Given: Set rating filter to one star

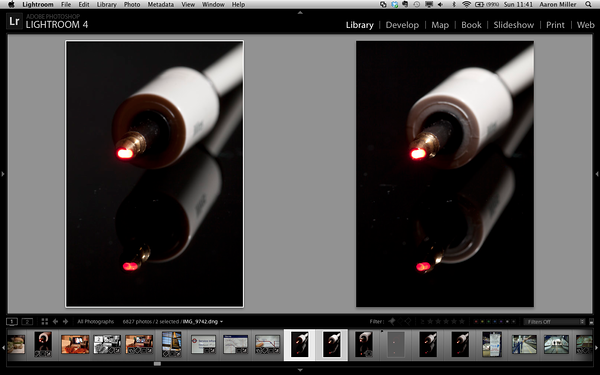Looking at the screenshot, I should [x=430, y=321].
